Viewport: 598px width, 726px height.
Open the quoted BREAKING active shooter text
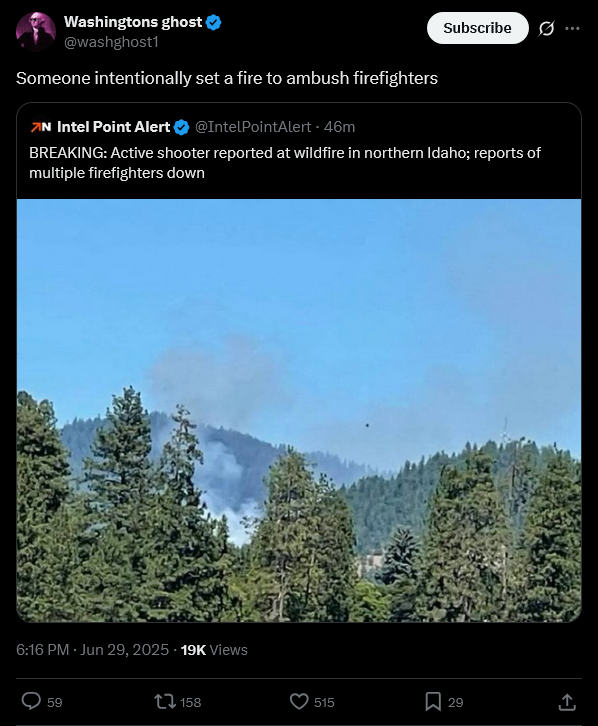(x=285, y=163)
